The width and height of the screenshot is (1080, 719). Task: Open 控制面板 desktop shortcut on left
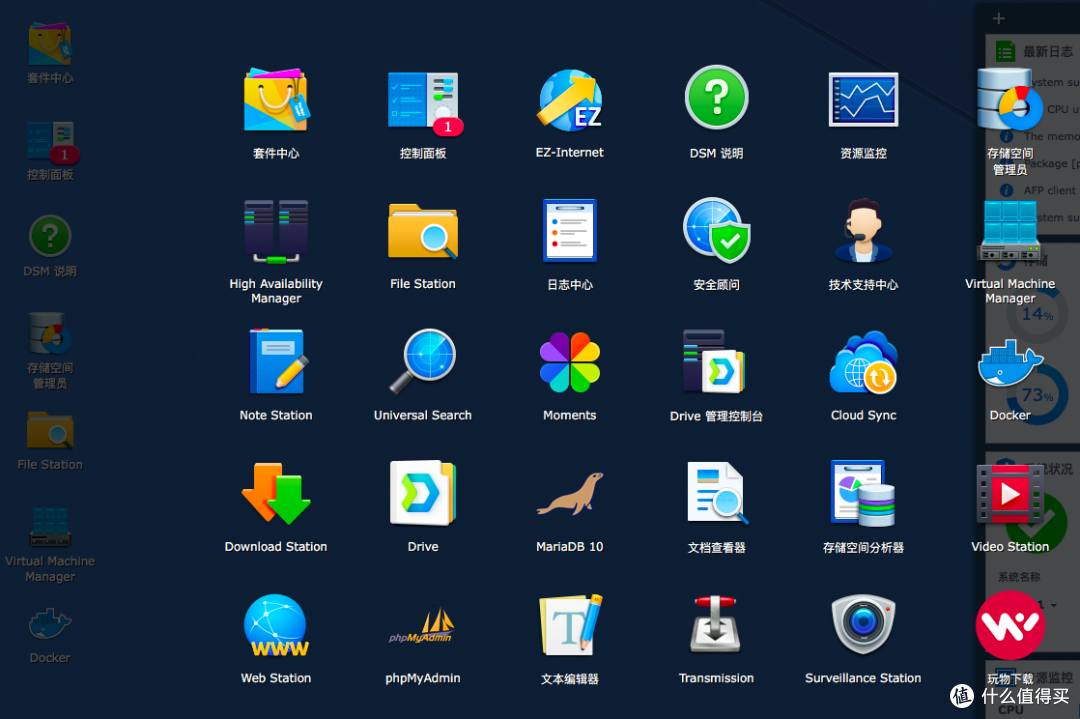tap(52, 143)
